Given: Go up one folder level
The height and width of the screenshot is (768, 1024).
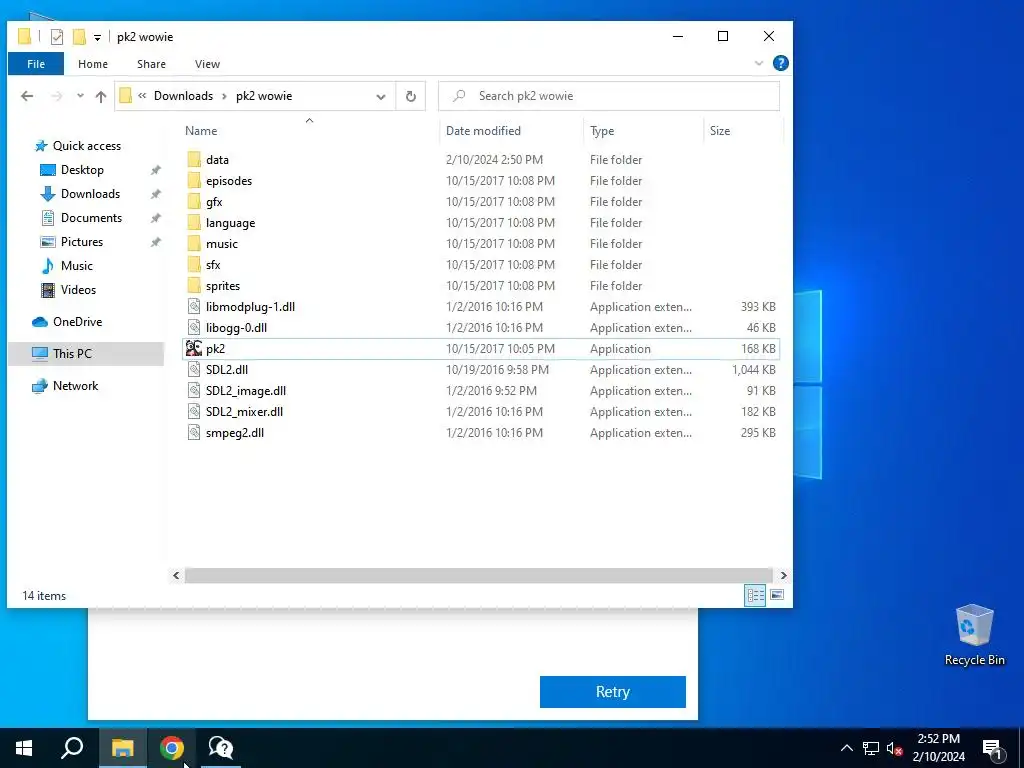Looking at the screenshot, I should 101,96.
